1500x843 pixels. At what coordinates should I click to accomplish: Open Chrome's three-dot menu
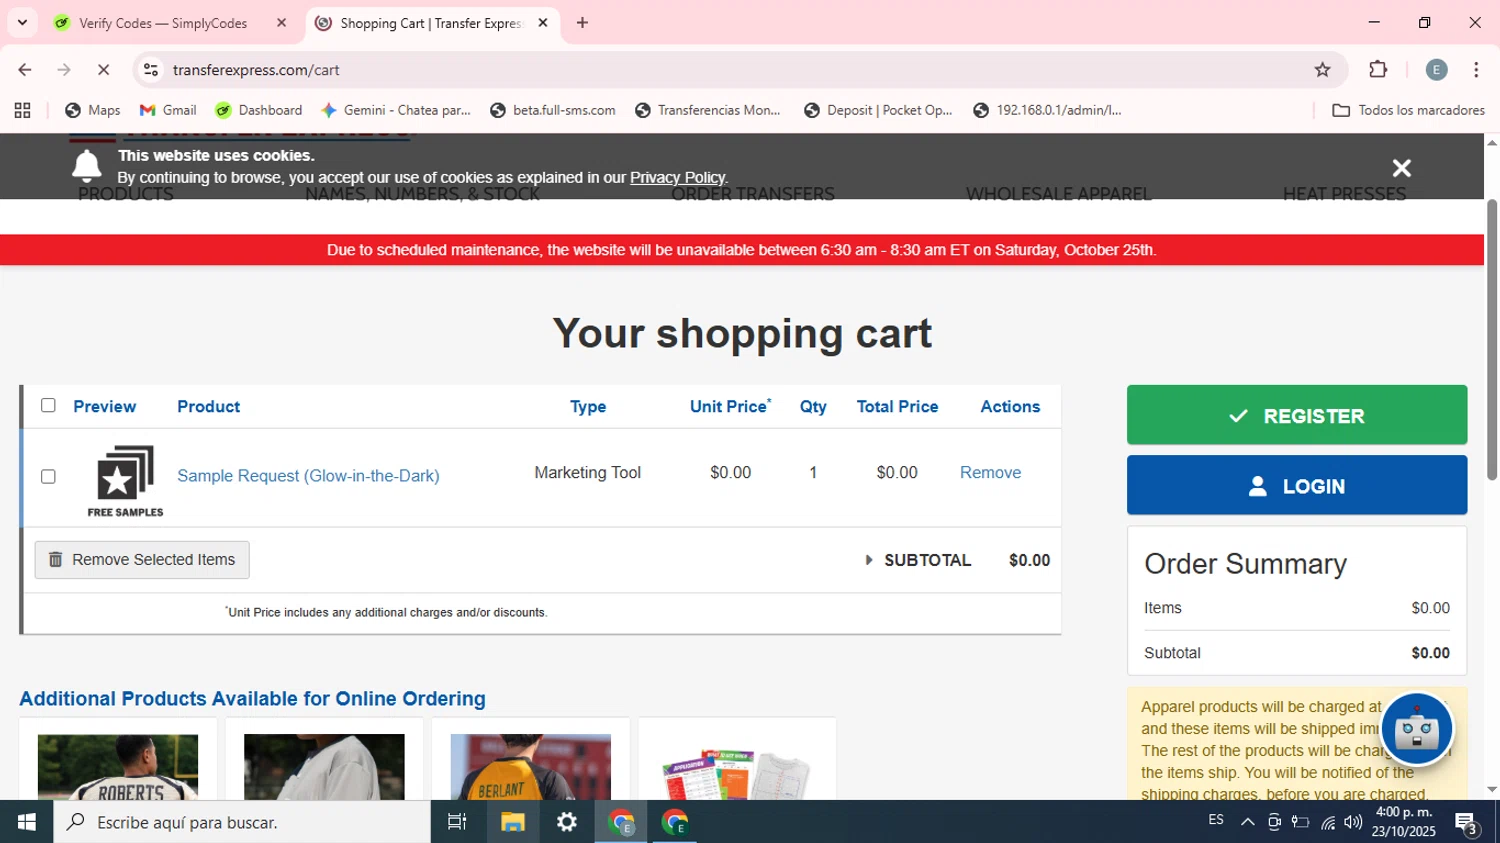[x=1476, y=70]
